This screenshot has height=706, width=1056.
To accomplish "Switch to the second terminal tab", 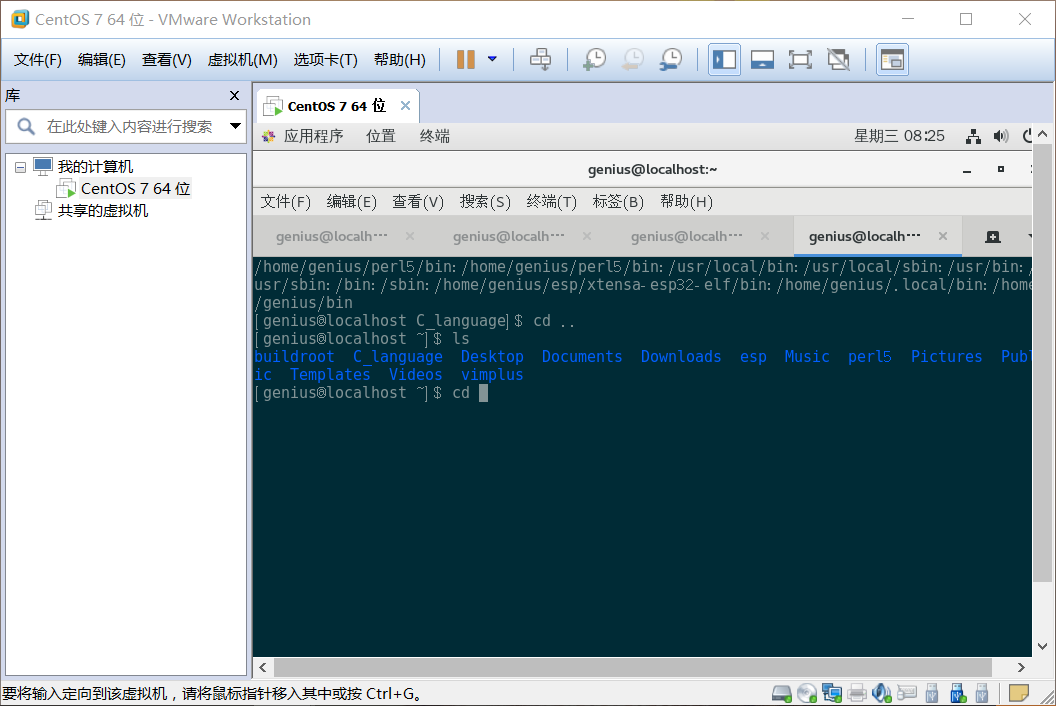I will point(508,236).
